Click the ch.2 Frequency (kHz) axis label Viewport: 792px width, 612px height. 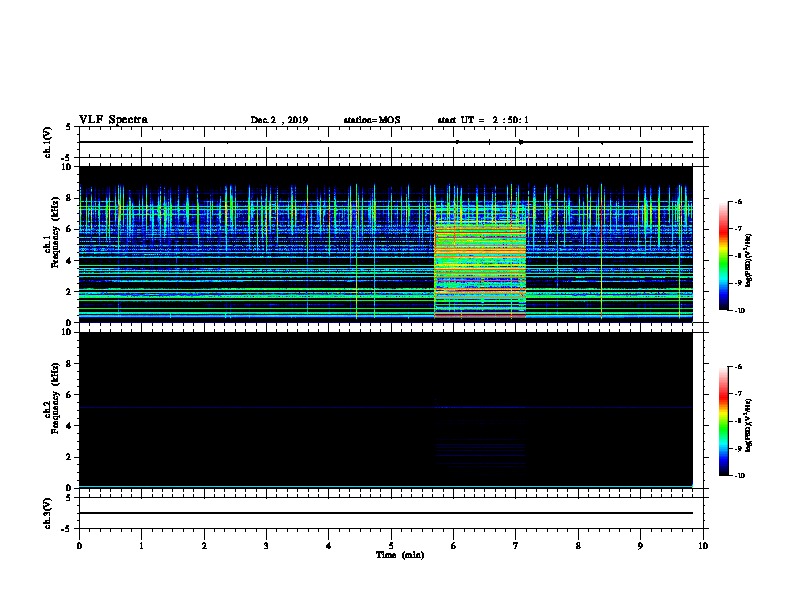pyautogui.click(x=51, y=398)
